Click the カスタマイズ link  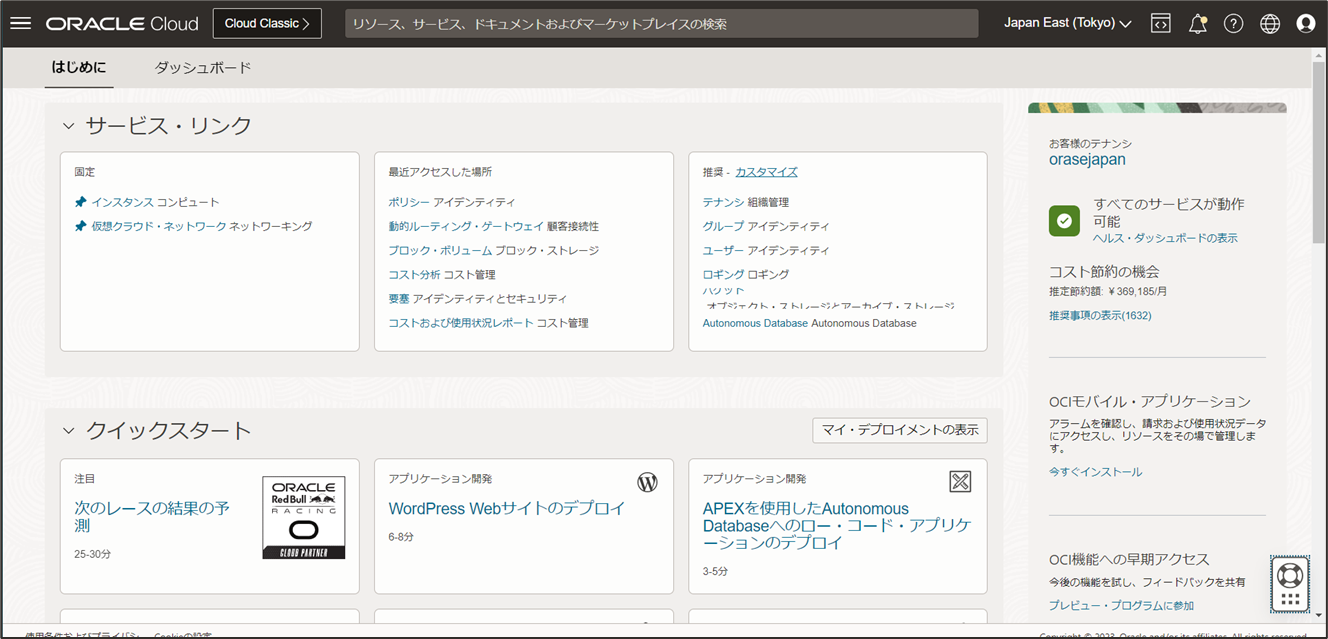pyautogui.click(x=766, y=172)
